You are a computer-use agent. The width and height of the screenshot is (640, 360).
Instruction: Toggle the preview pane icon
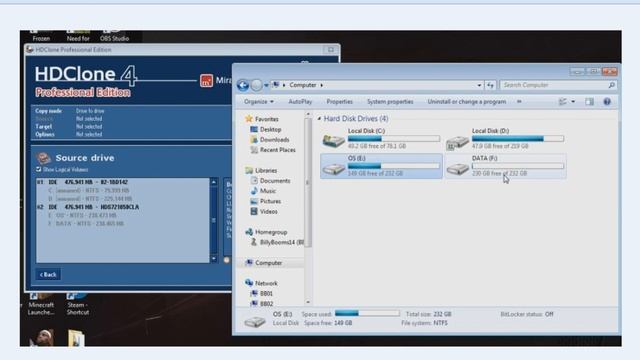(x=589, y=102)
